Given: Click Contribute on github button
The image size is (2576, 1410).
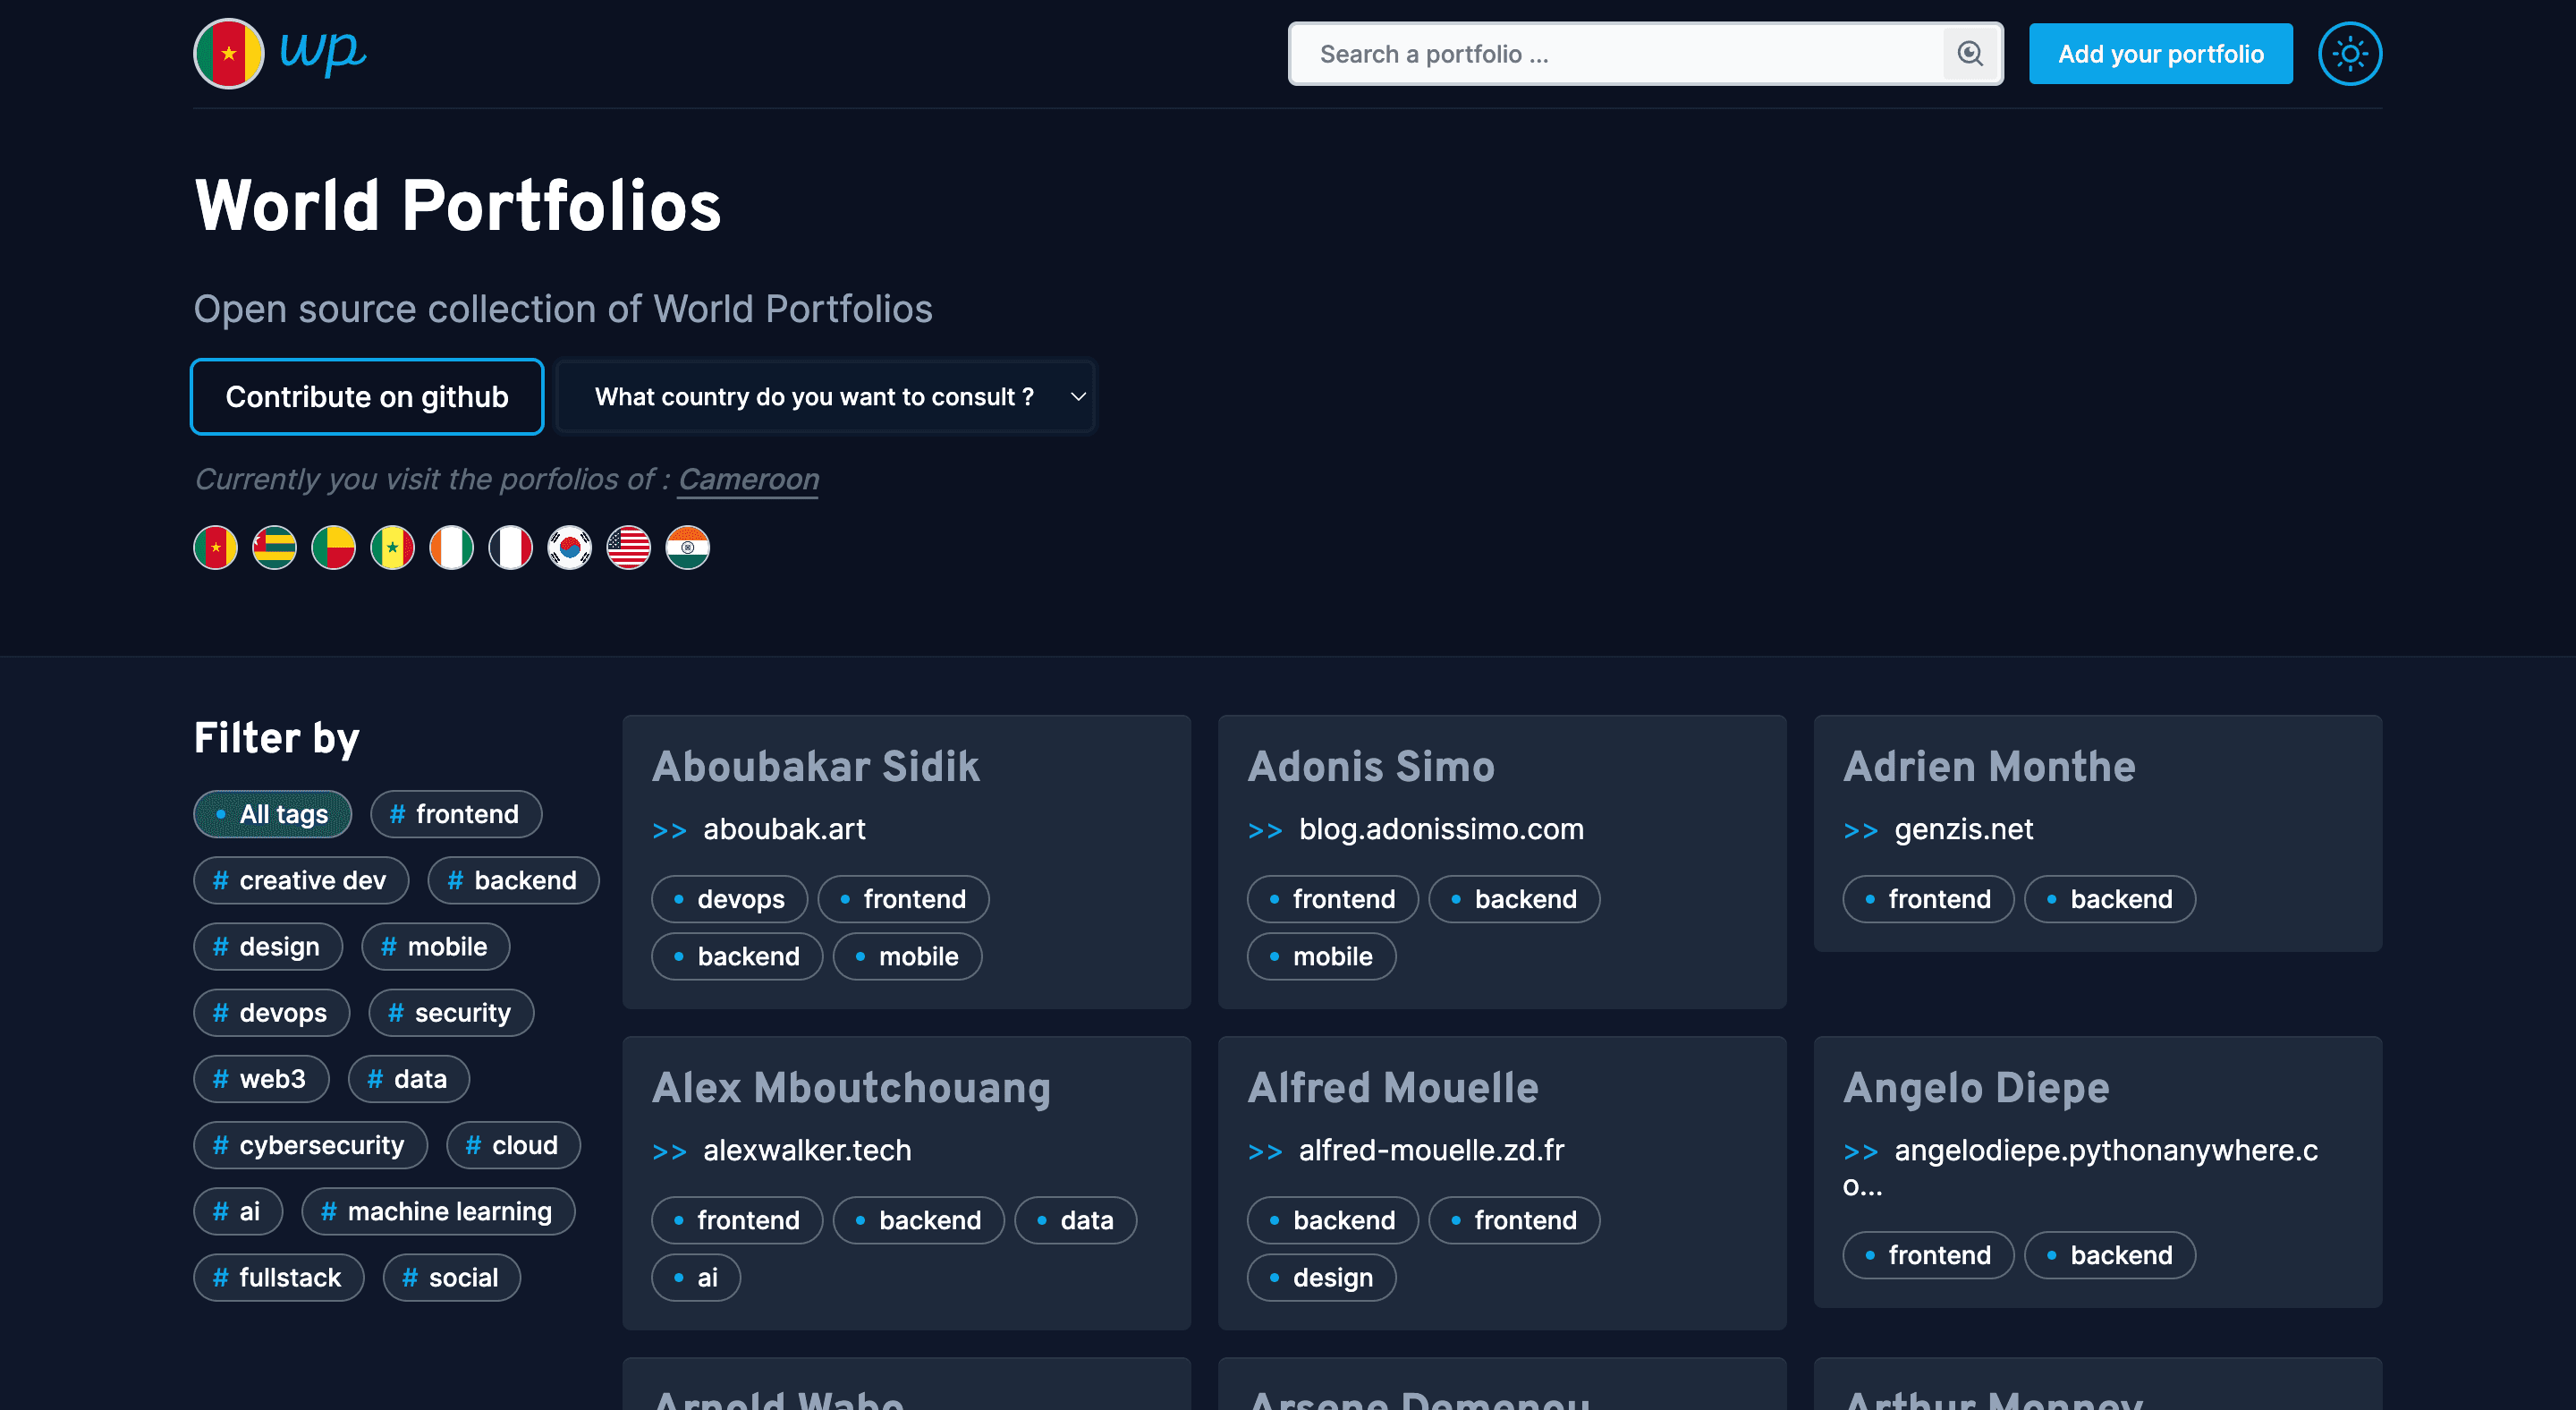Looking at the screenshot, I should 367,397.
